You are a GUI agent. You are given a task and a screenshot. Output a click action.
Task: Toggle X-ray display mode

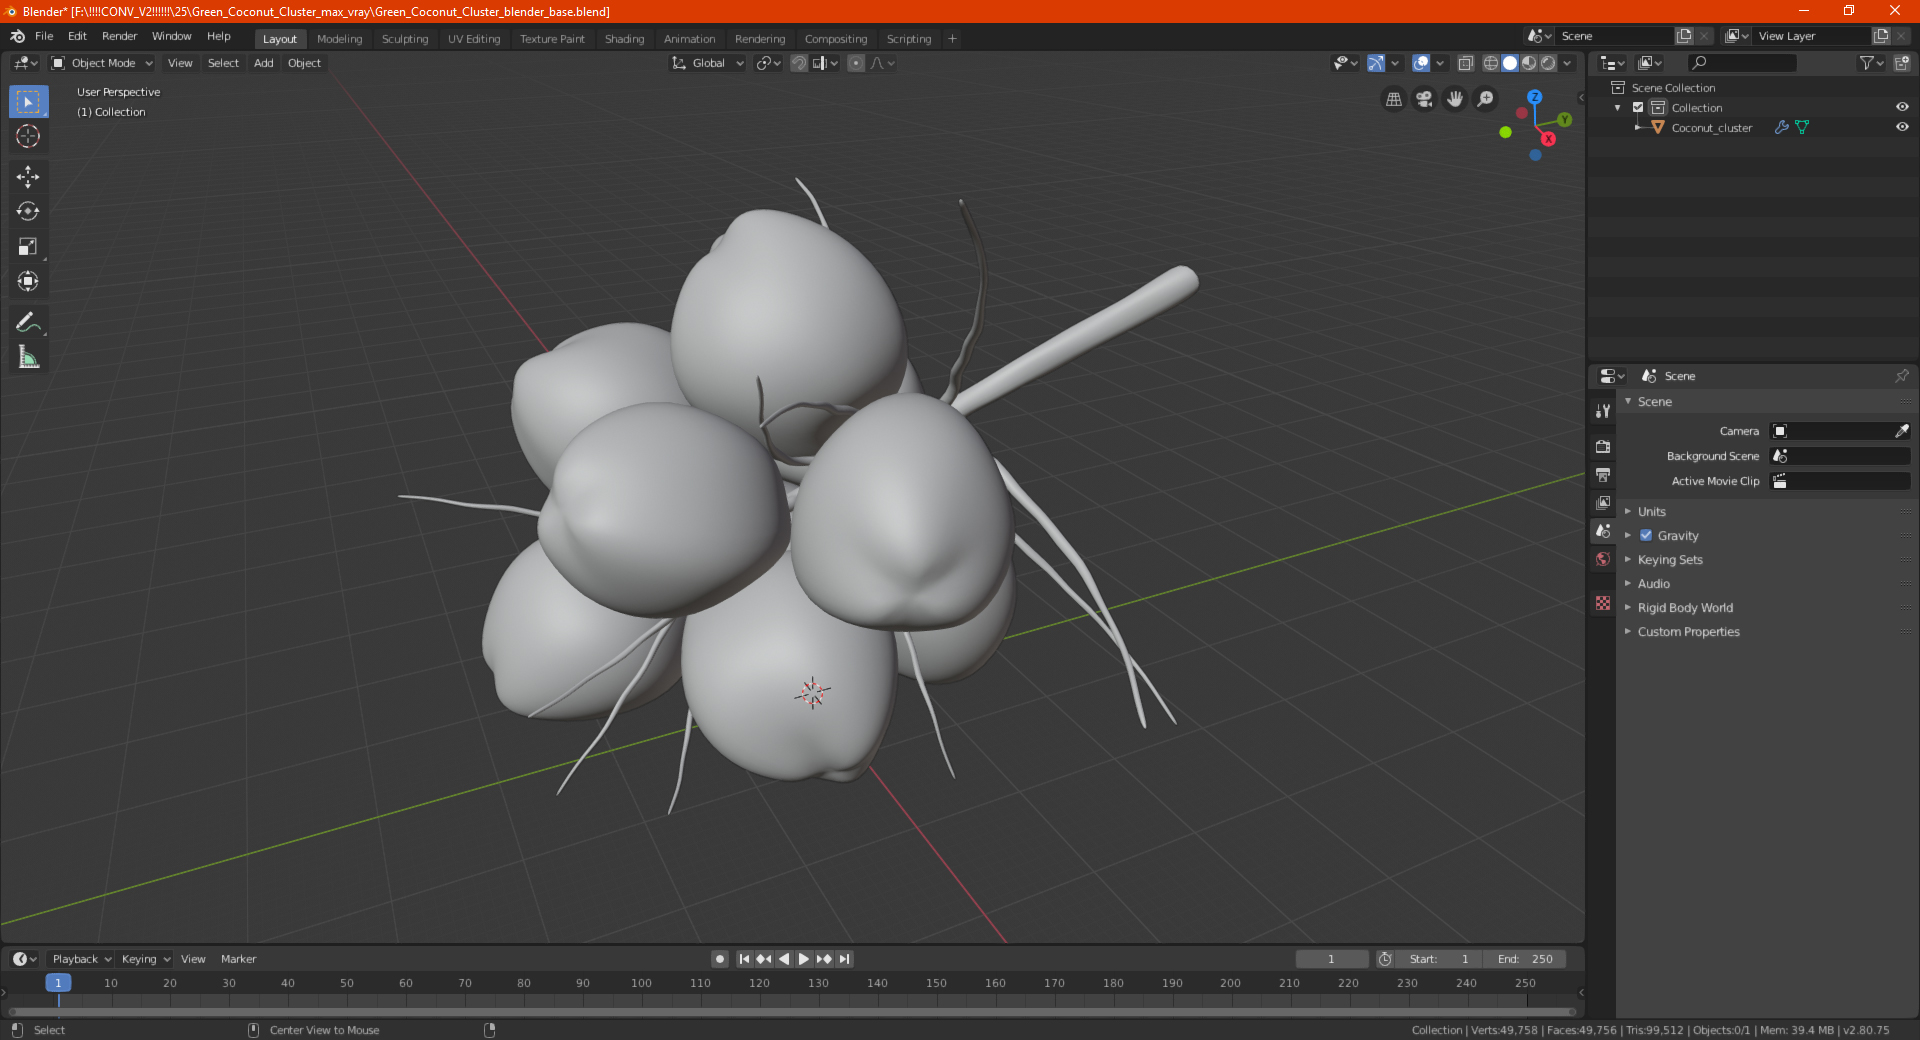click(x=1465, y=63)
